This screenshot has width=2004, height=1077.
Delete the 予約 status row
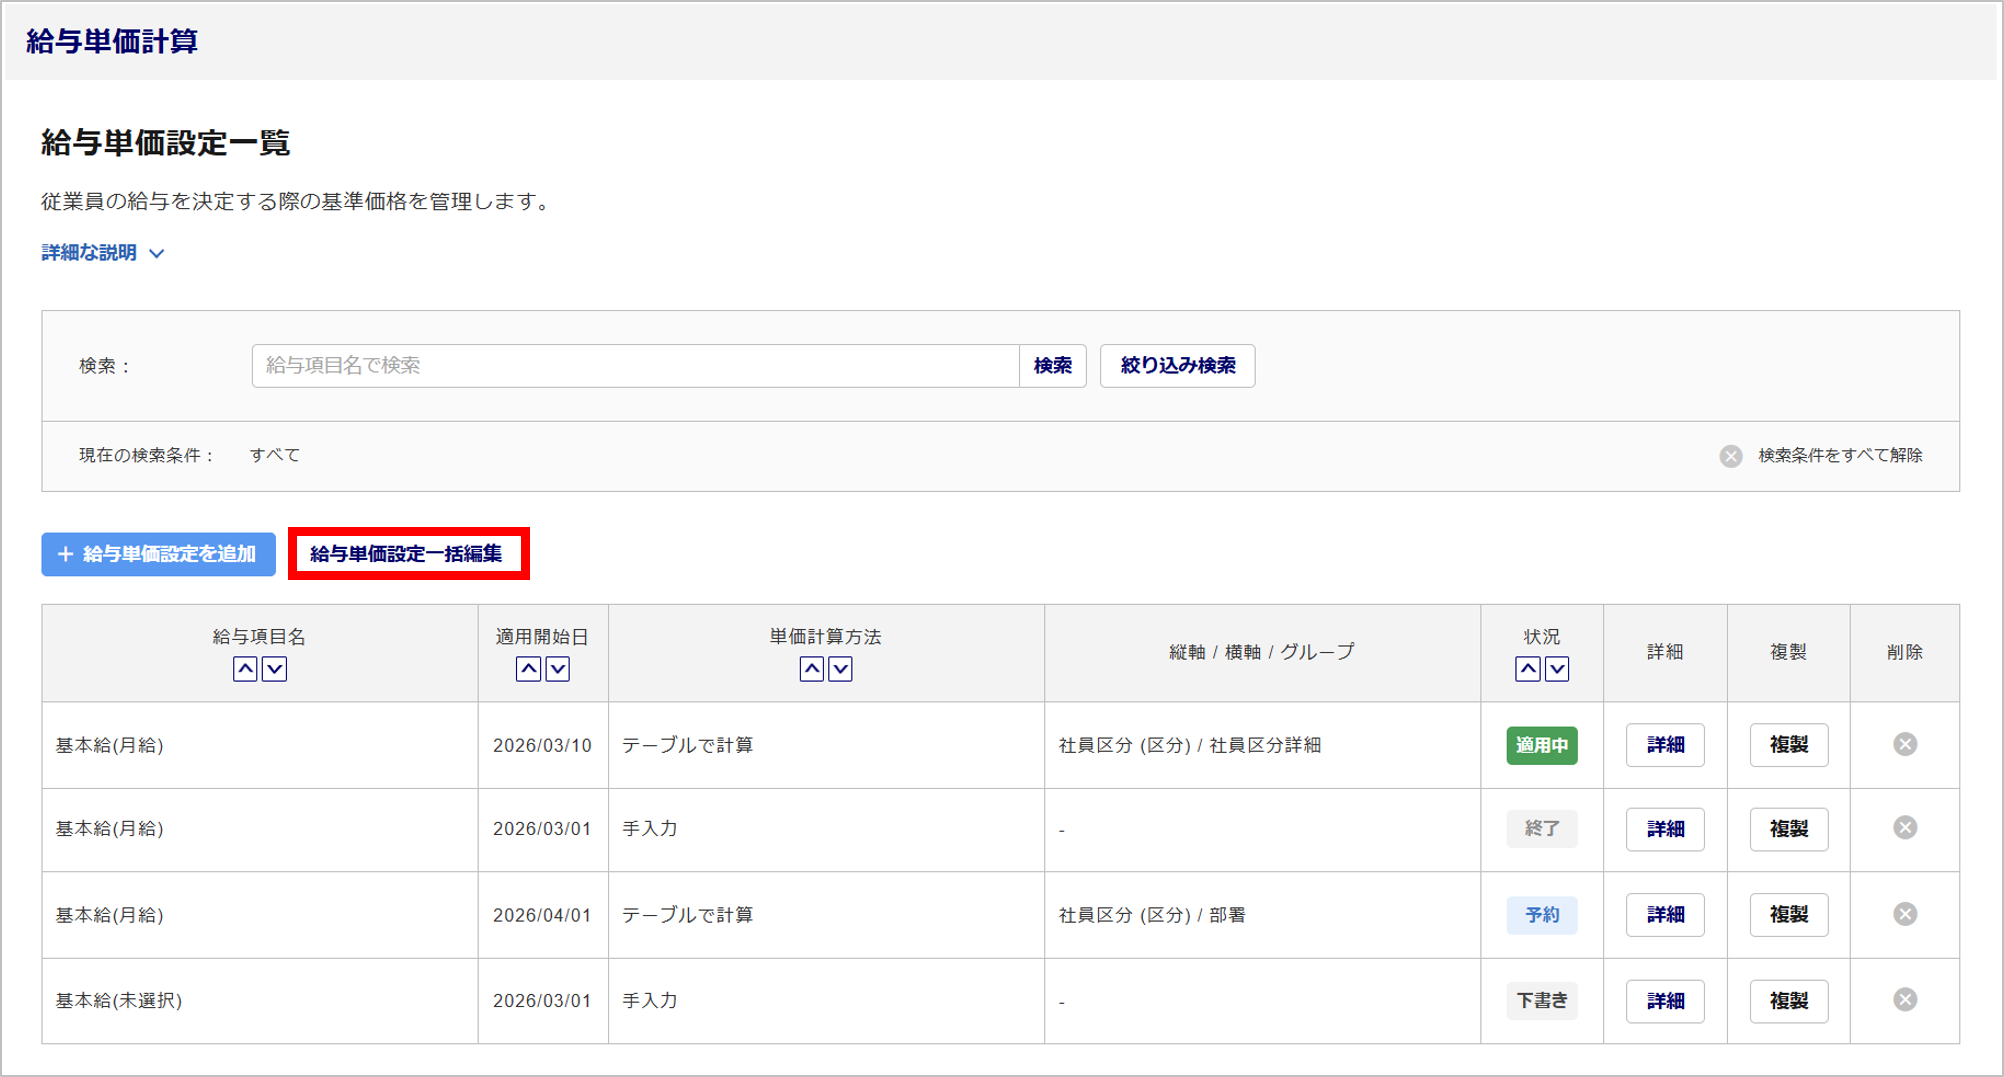pos(1904,914)
